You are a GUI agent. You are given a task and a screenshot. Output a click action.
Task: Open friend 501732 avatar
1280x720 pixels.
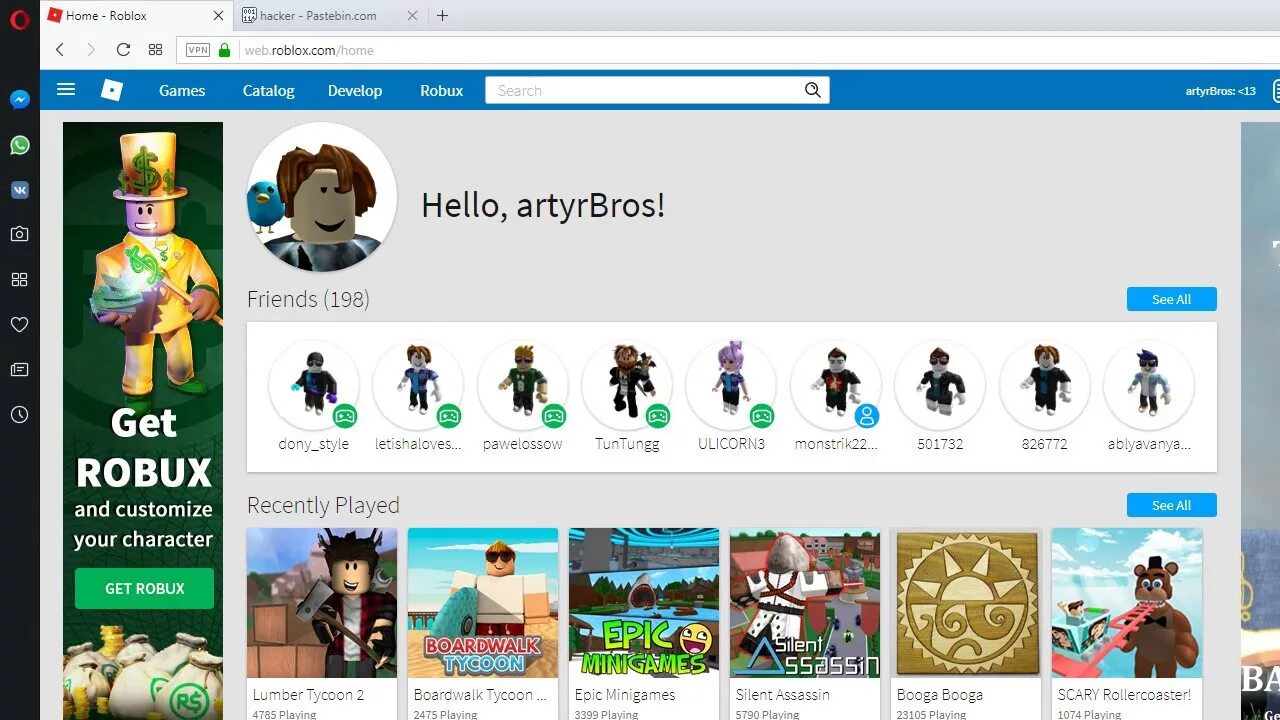940,385
